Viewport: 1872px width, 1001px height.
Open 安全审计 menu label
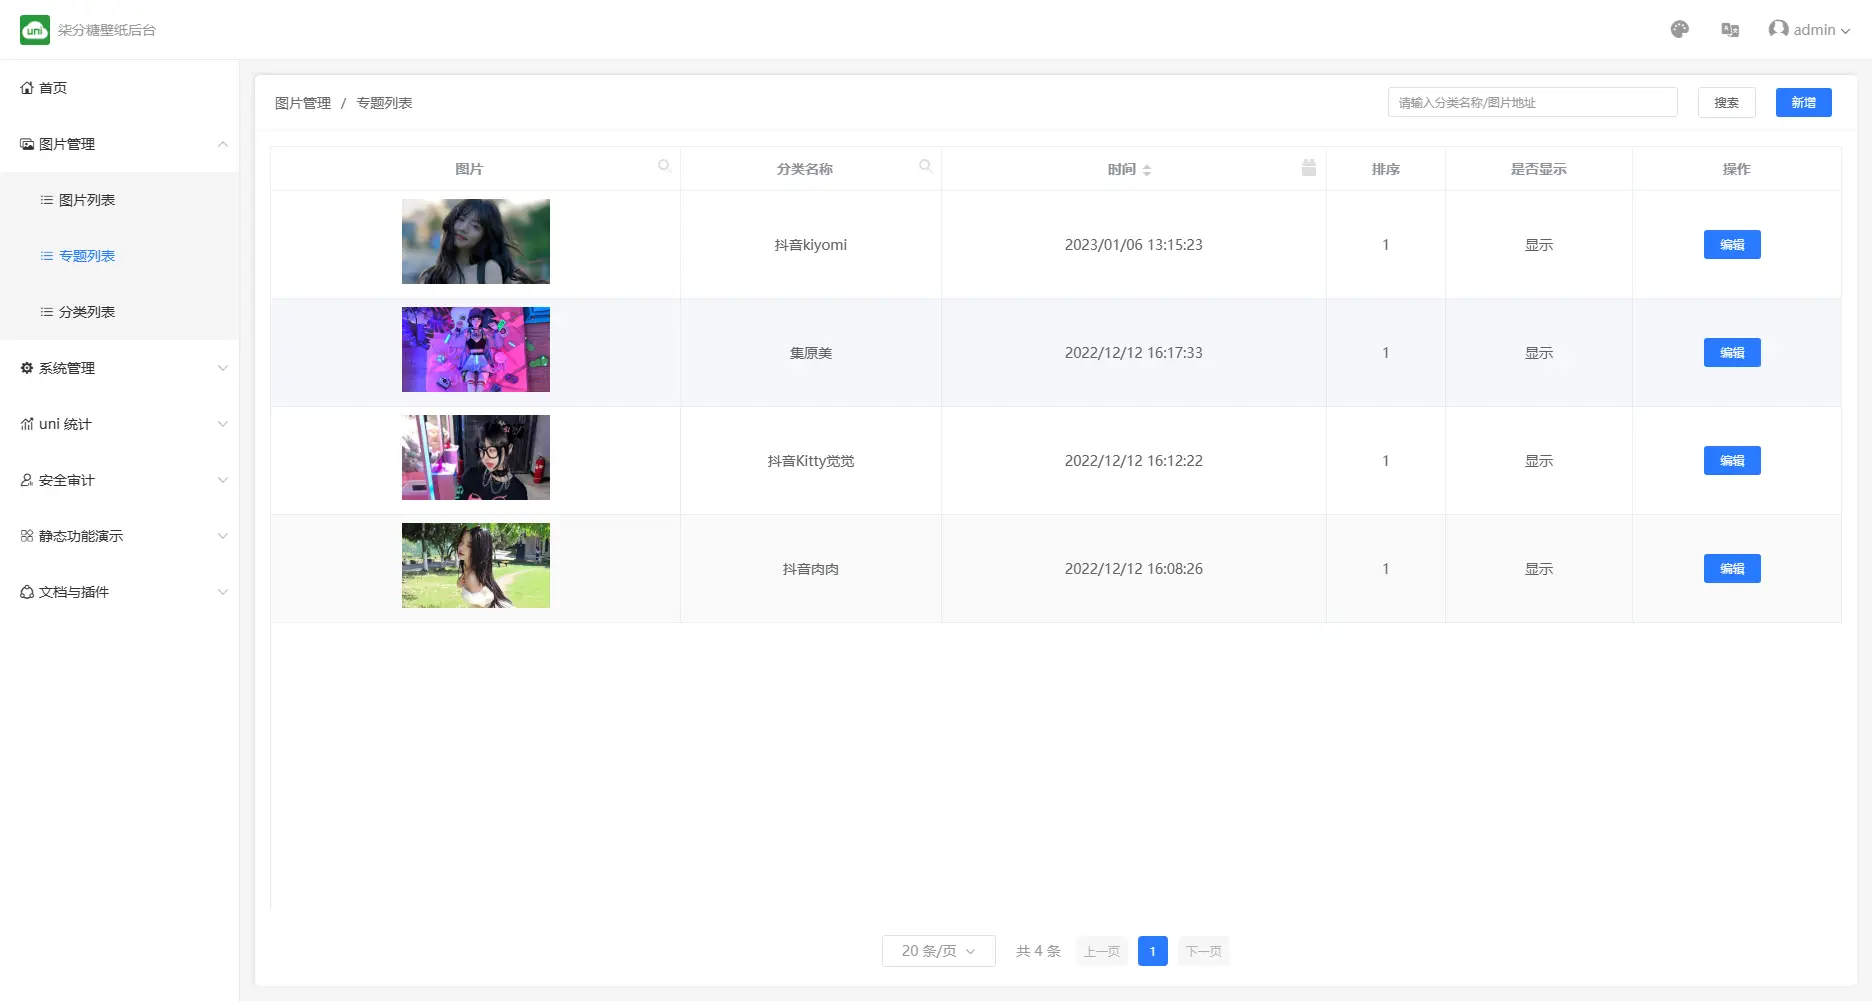67,480
